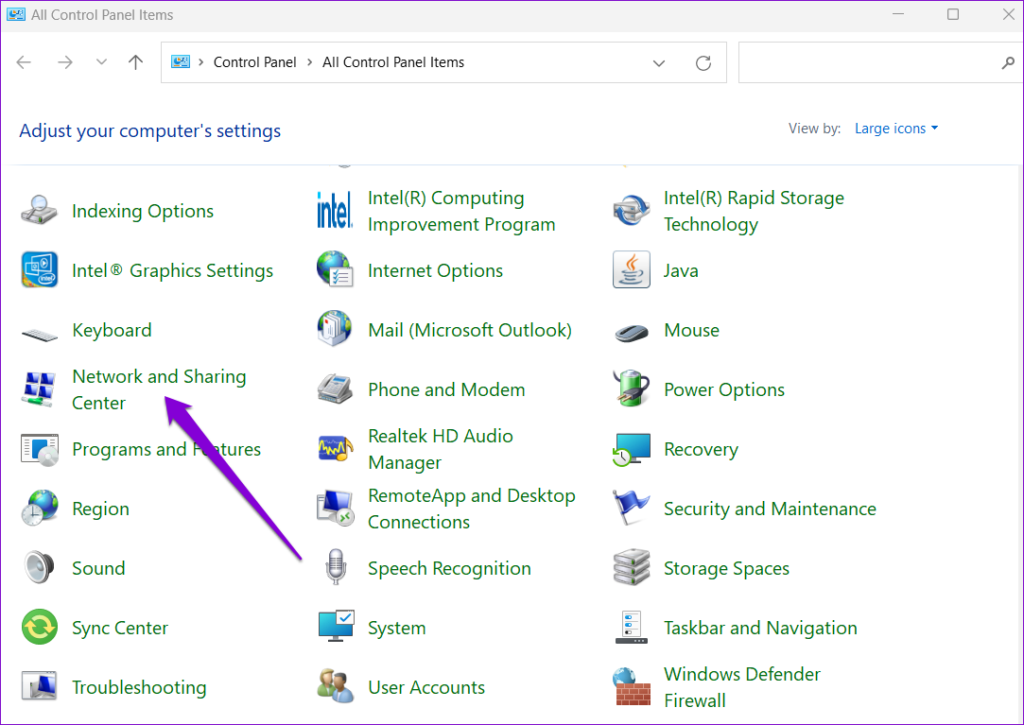The height and width of the screenshot is (725, 1024).
Task: Open the 'View by: Large icons' dropdown
Action: (x=896, y=129)
